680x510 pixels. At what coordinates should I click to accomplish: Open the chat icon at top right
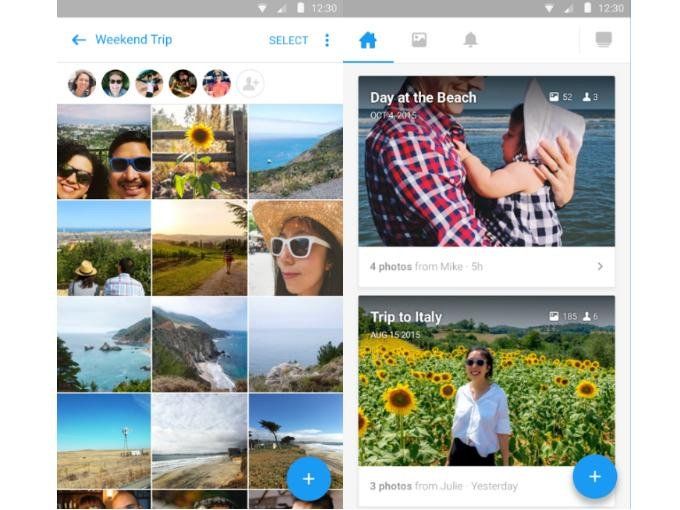pos(603,40)
